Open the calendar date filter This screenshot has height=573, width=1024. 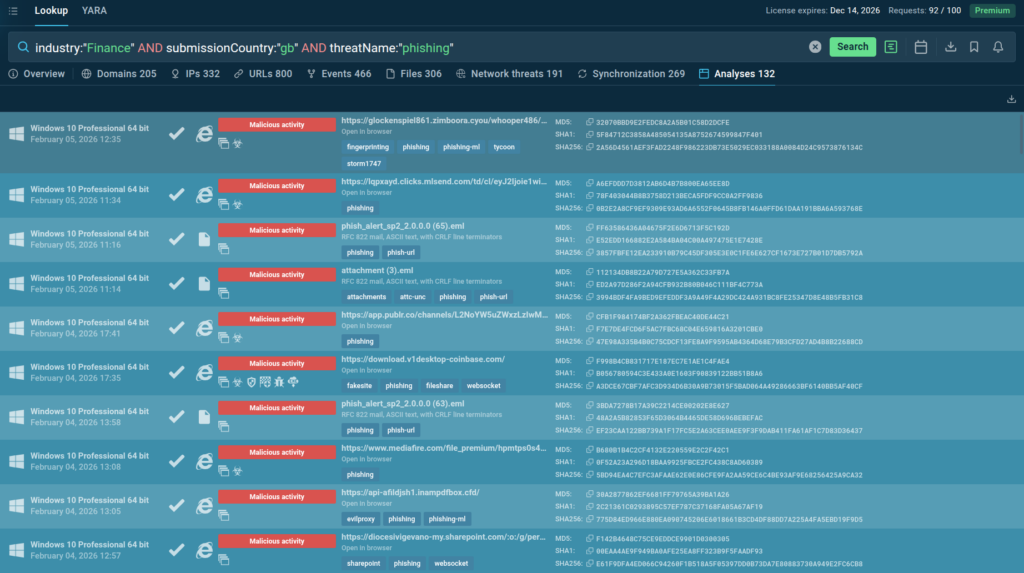(921, 47)
